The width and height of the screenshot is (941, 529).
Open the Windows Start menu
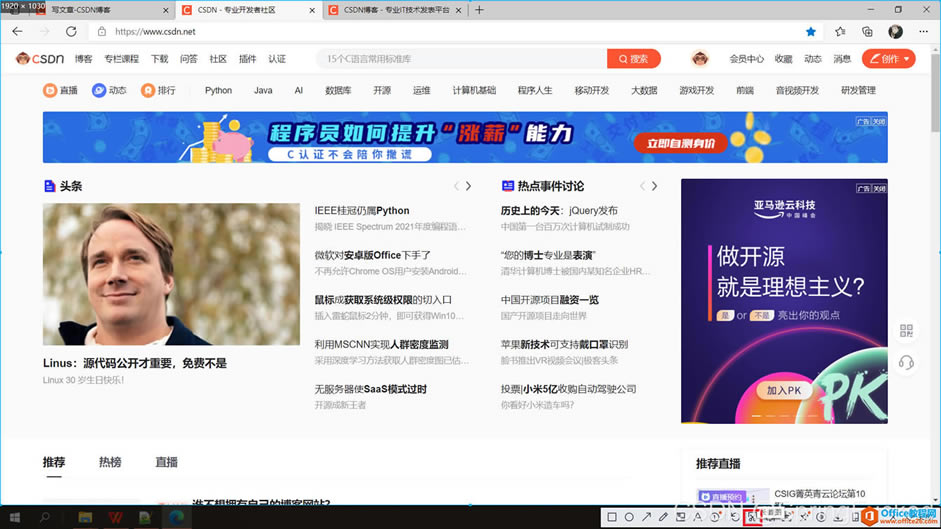(x=14, y=517)
